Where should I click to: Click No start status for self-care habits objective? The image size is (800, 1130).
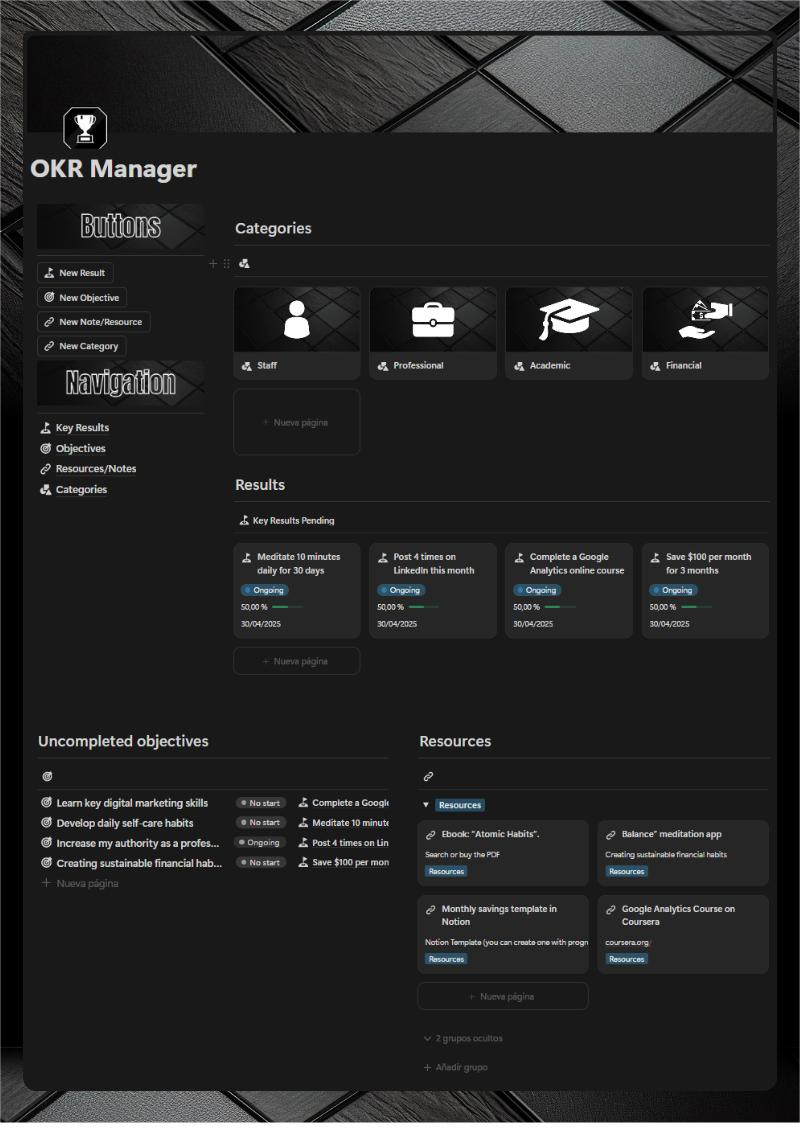click(x=261, y=822)
